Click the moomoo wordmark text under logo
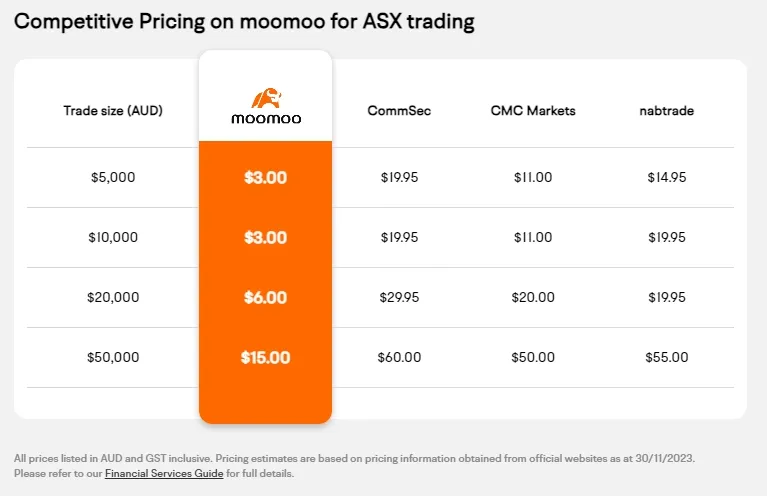The width and height of the screenshot is (767, 496). pos(267,118)
